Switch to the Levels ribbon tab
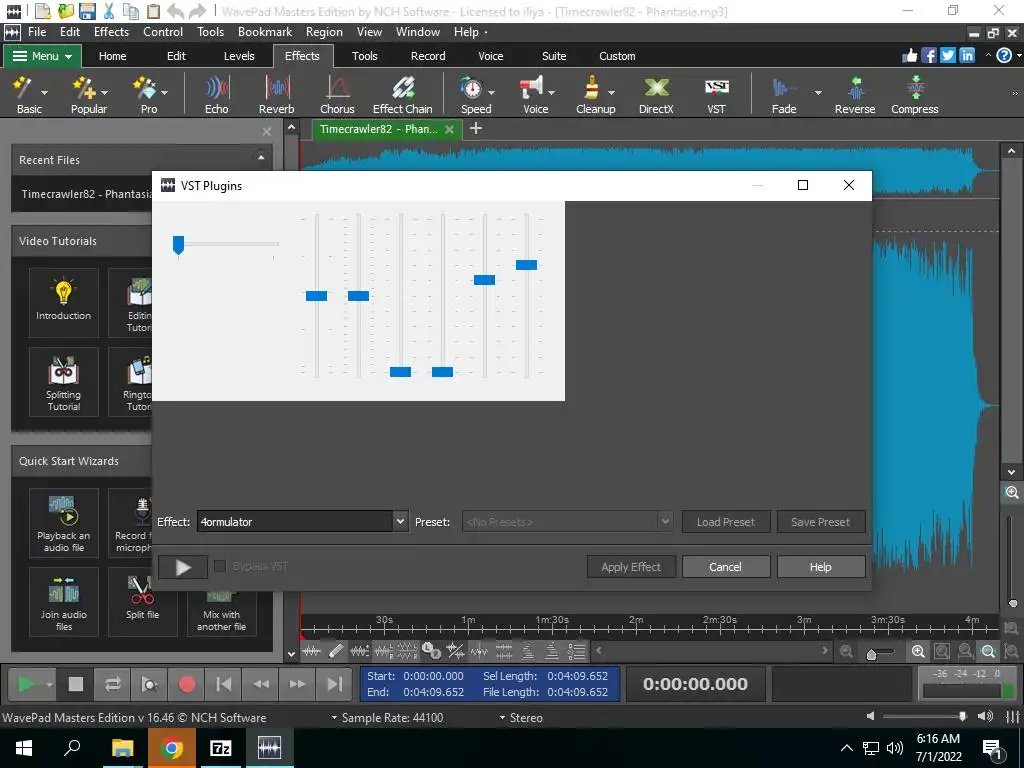 pos(239,56)
